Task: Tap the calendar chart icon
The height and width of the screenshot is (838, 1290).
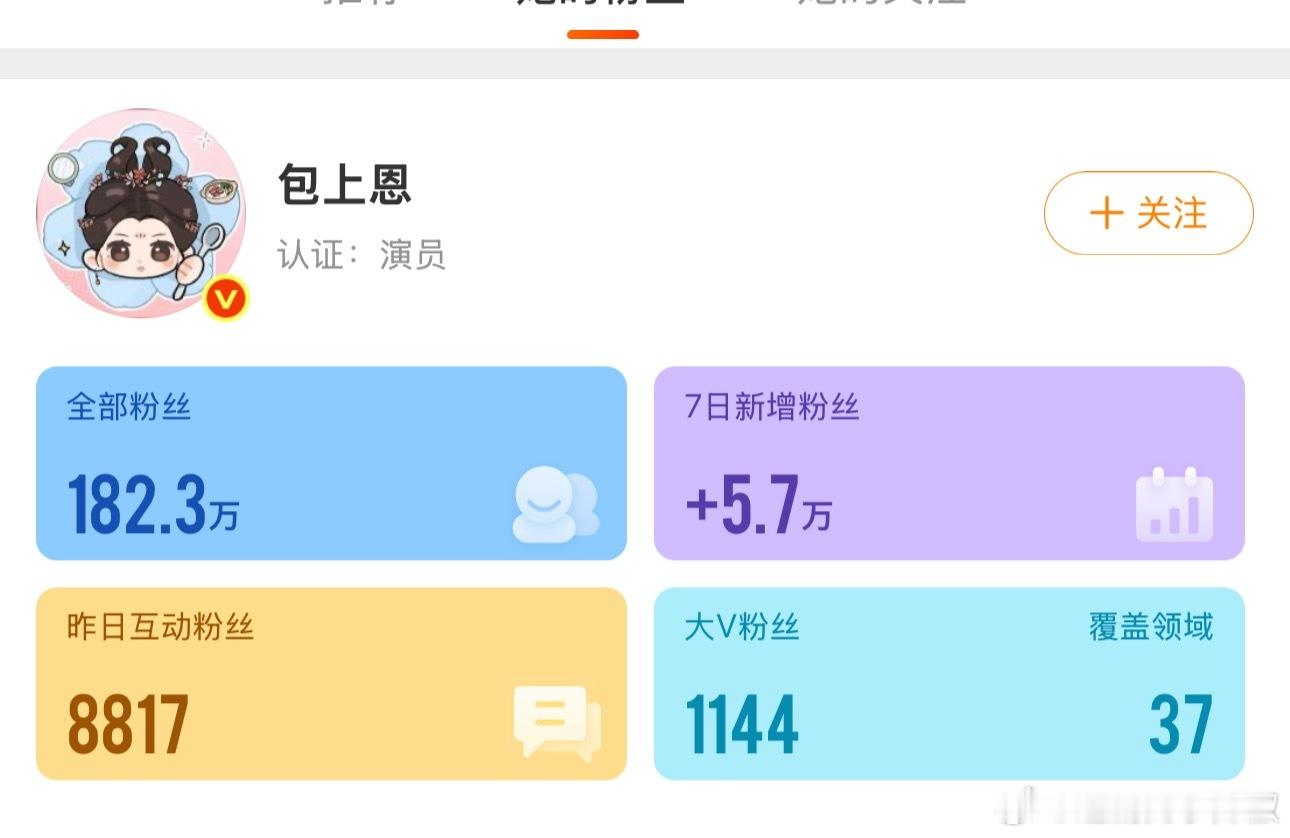Action: click(x=1174, y=504)
